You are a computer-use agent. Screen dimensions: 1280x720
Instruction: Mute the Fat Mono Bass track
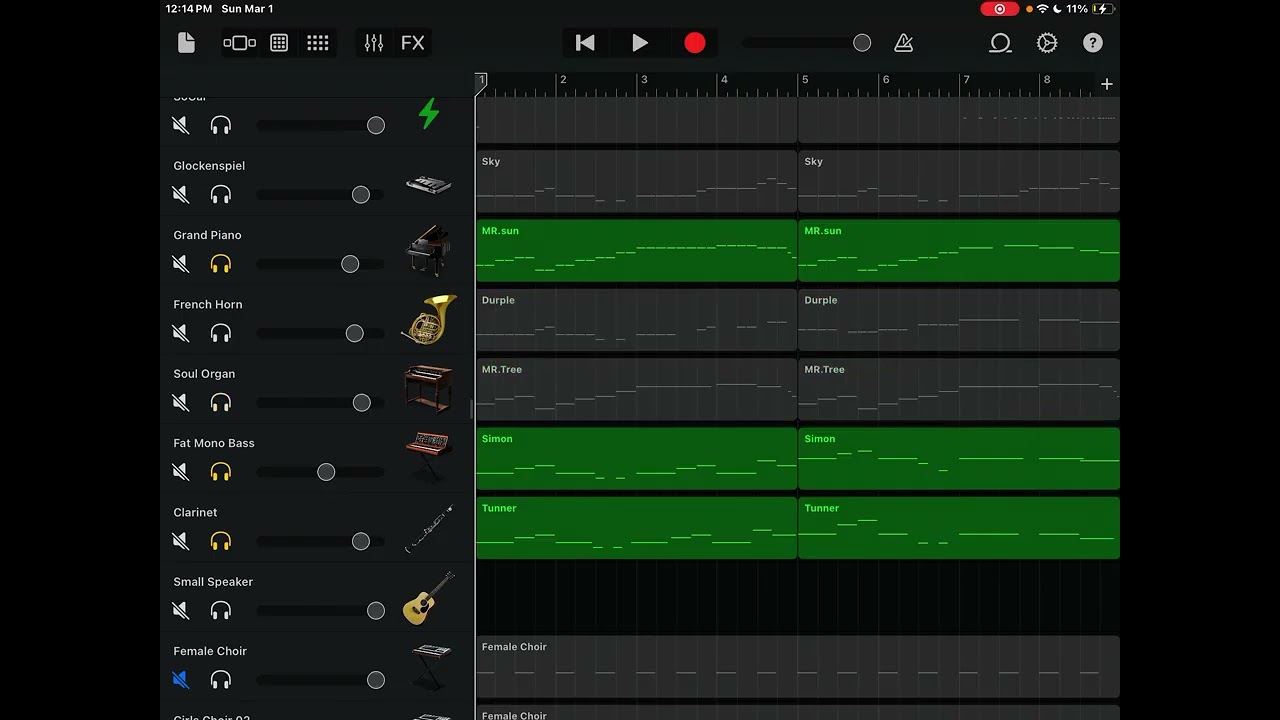181,472
